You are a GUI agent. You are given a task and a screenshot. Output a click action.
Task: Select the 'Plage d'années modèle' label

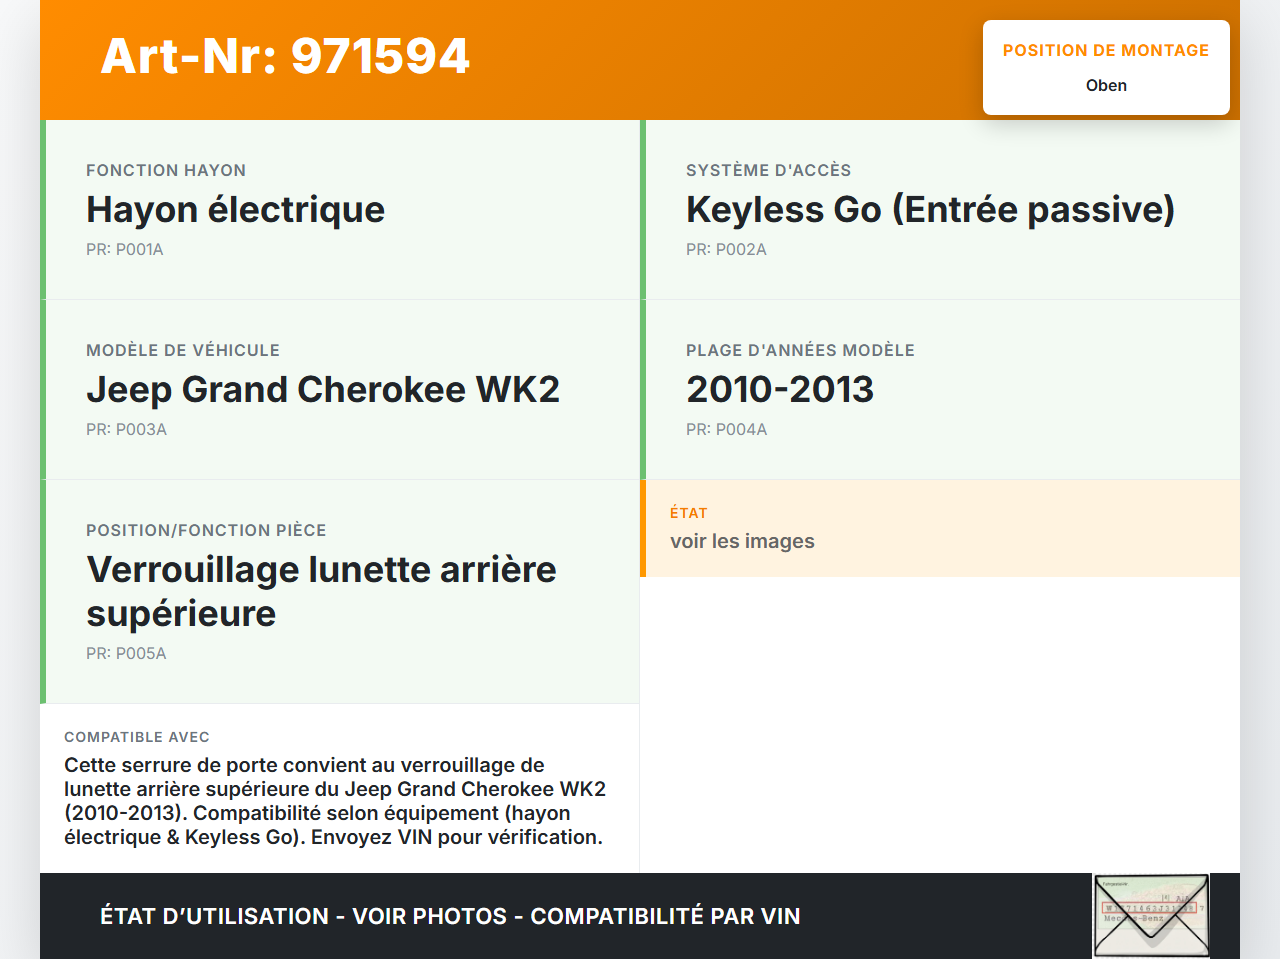[800, 351]
